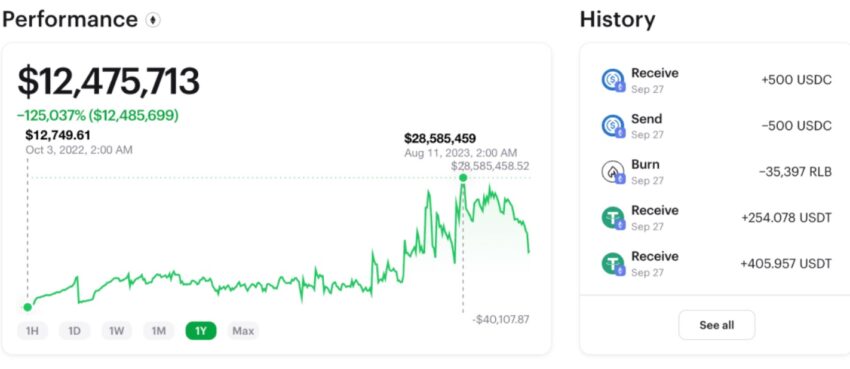Image resolution: width=850 pixels, height=369 pixels.
Task: Click the starting point dot on chart
Action: click(28, 307)
